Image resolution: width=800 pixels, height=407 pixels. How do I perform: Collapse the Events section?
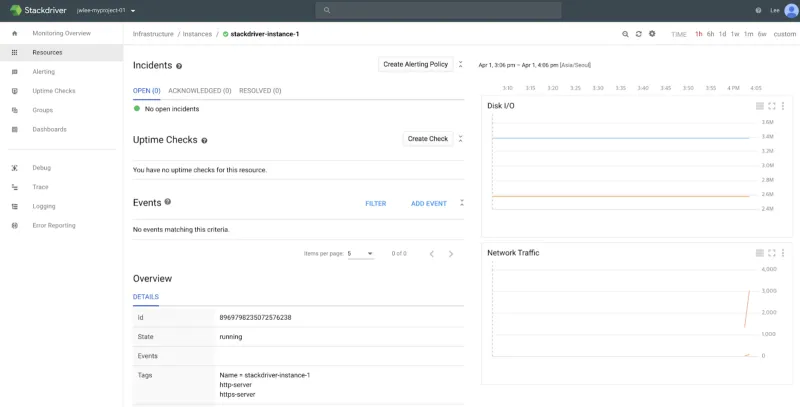(461, 203)
